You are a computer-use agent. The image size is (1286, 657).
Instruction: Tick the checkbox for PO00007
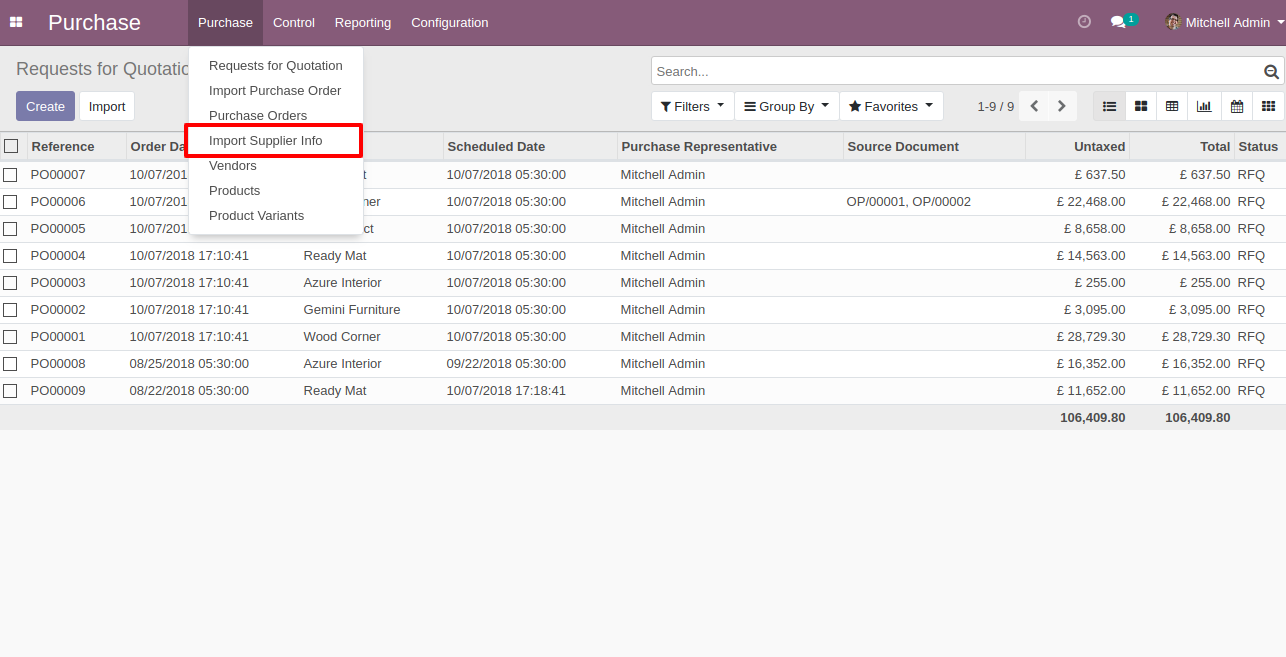click(10, 175)
